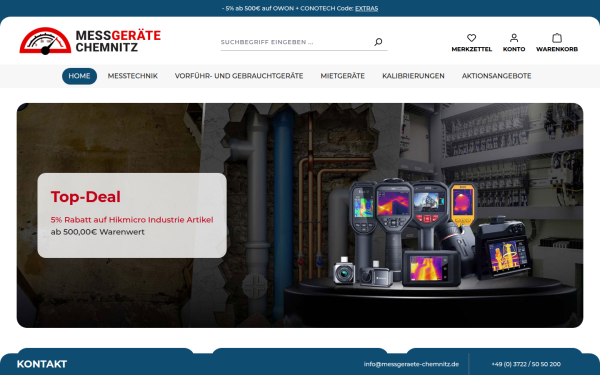Click the 'ab 500,00€ Warenwert' text
The image size is (600, 375).
coord(98,232)
